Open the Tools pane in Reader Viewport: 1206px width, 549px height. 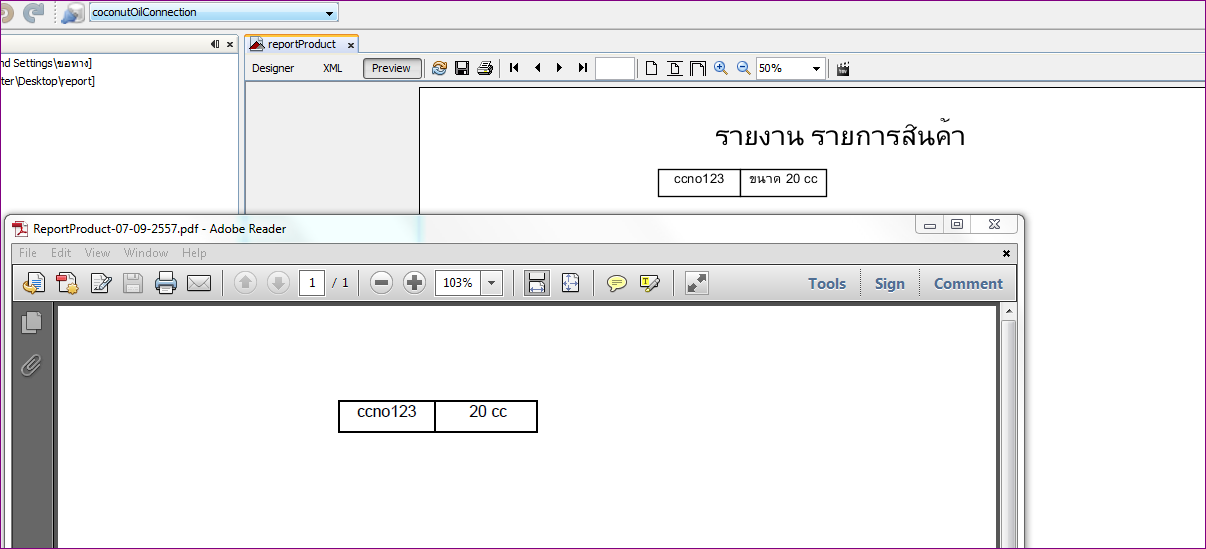[x=827, y=283]
